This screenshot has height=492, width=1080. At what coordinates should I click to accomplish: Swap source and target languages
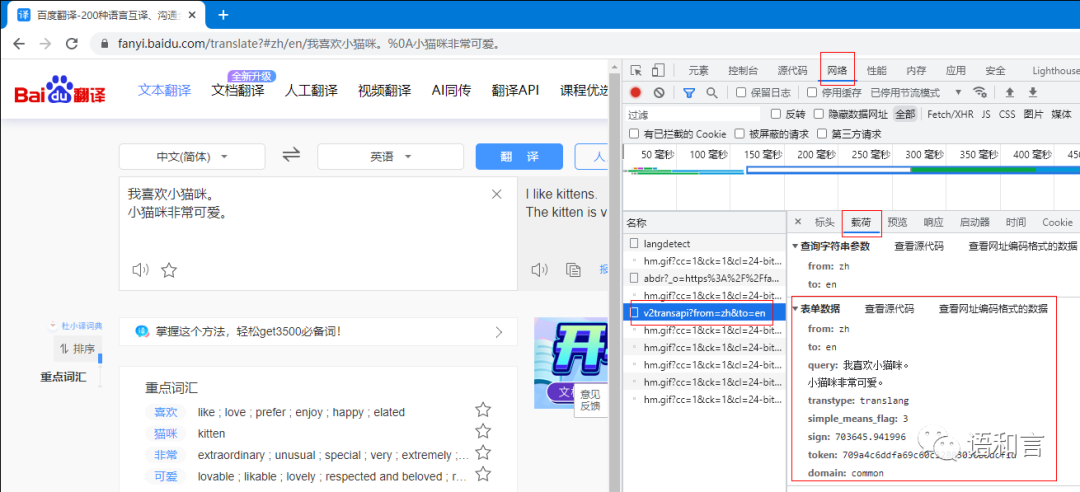click(x=291, y=156)
